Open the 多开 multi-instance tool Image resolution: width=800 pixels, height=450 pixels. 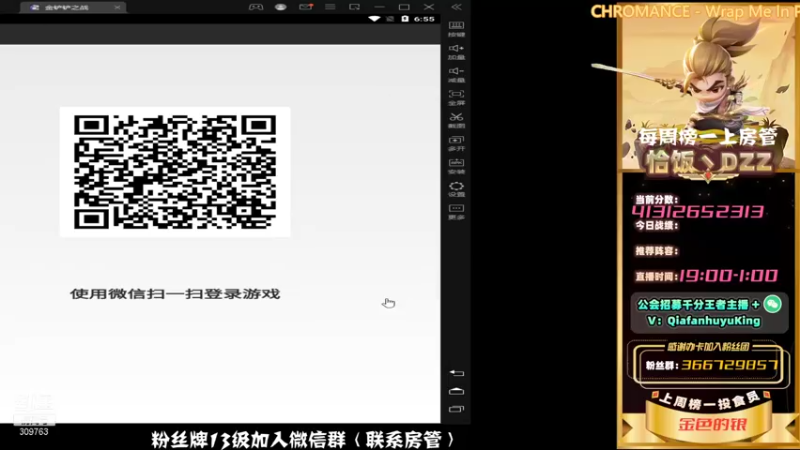coord(456,143)
